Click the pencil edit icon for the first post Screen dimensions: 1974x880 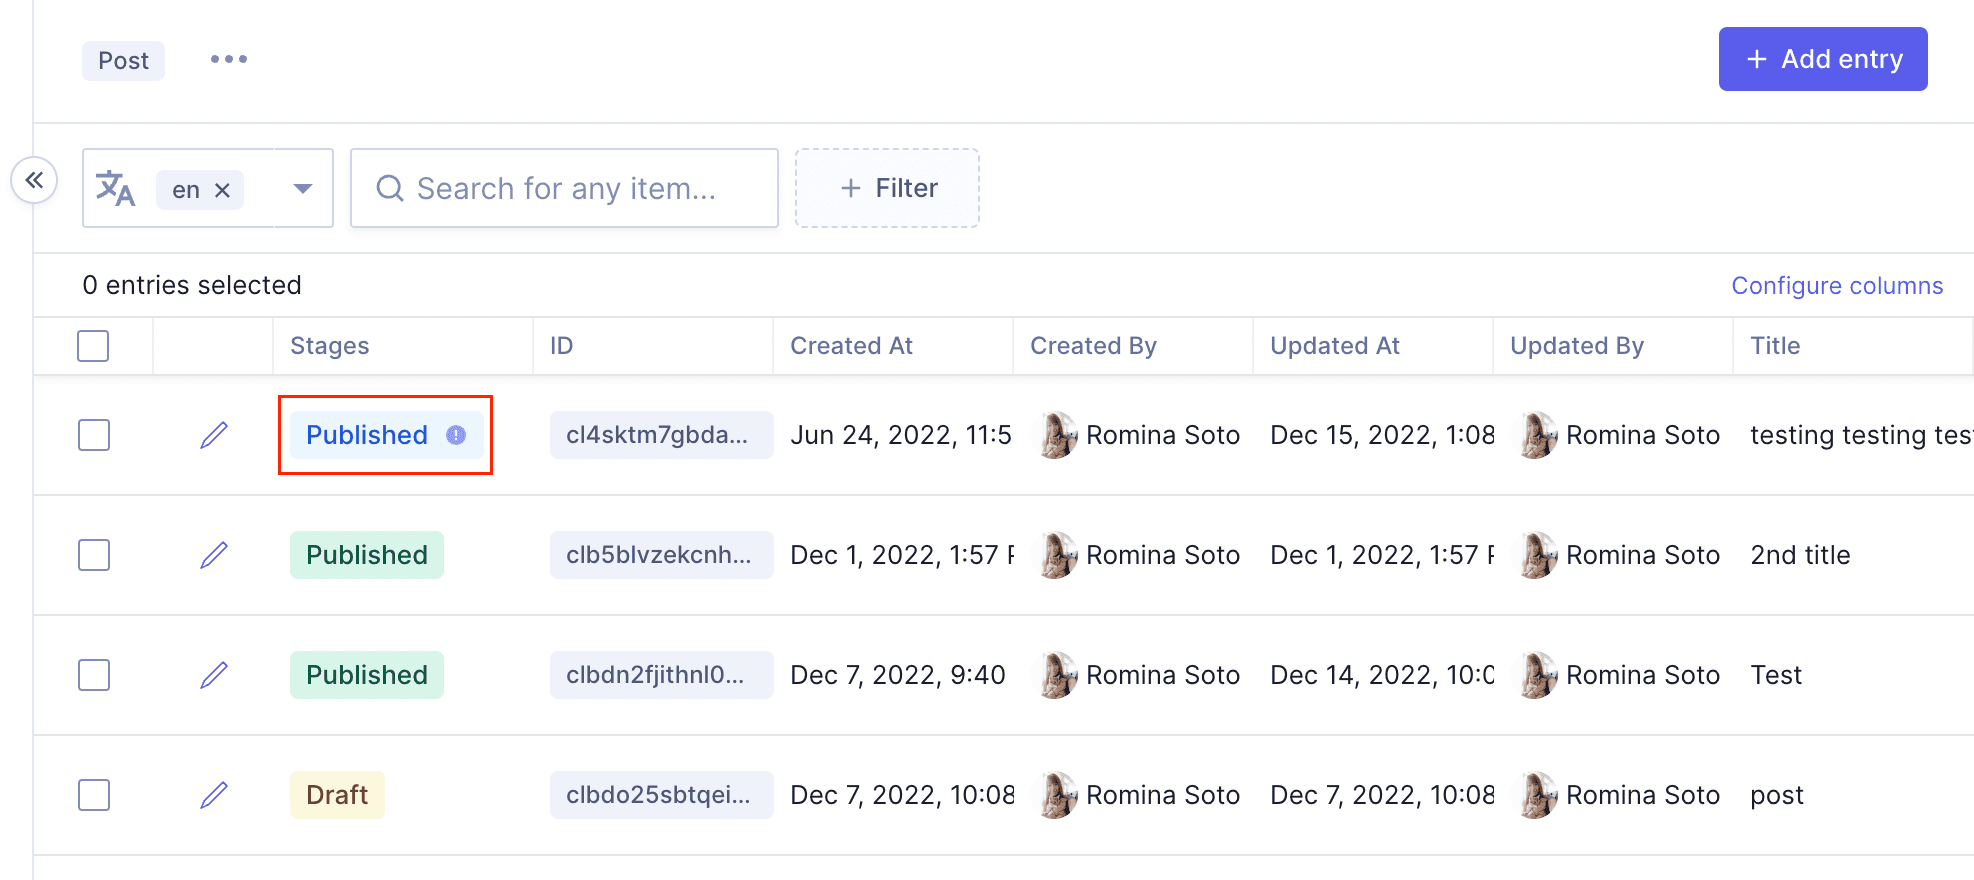pos(214,435)
